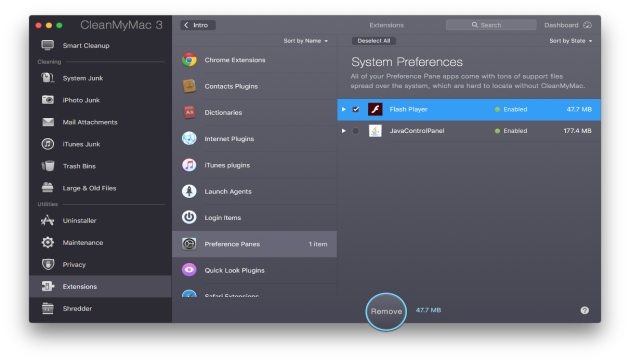Open the Launch Agents category
This screenshot has width=630, height=361.
(x=254, y=191)
